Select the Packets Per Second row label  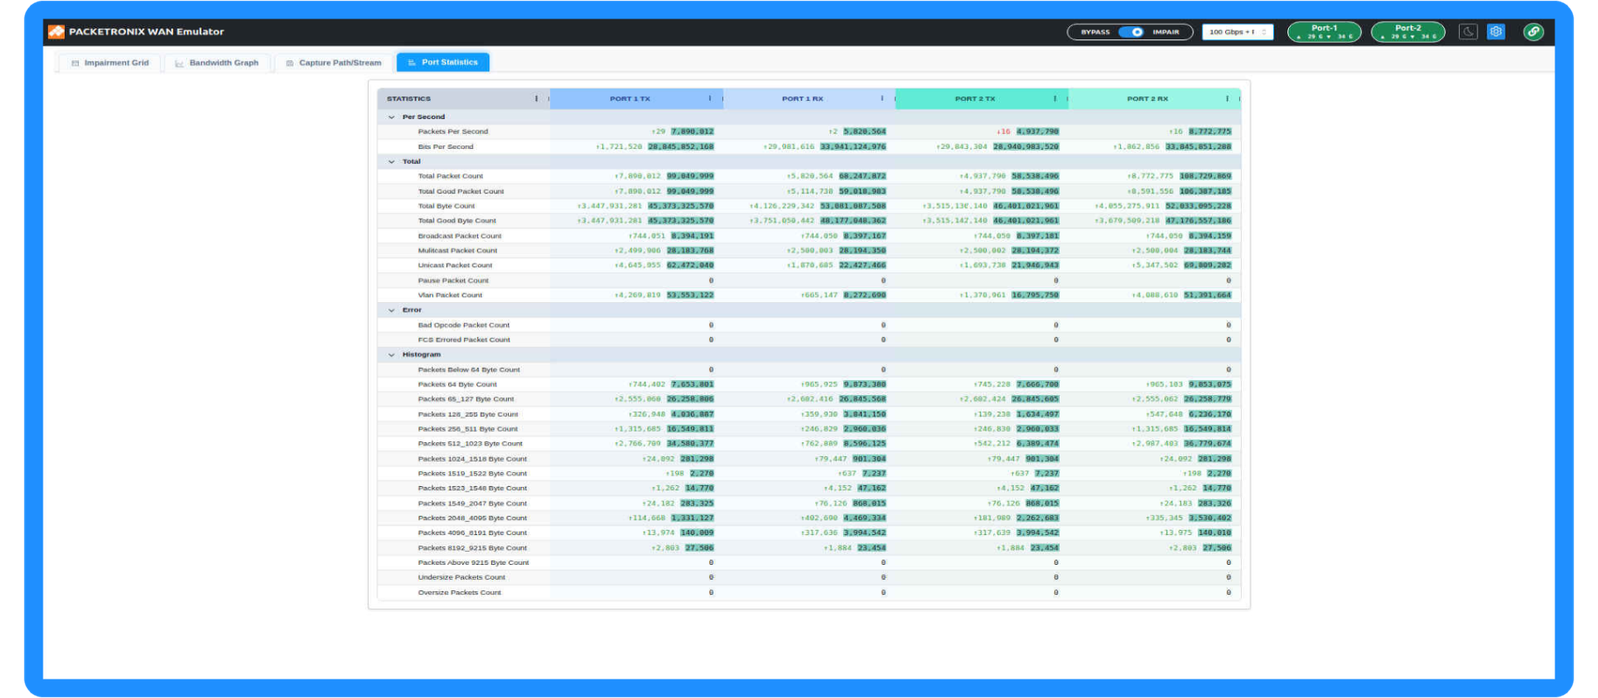click(453, 131)
